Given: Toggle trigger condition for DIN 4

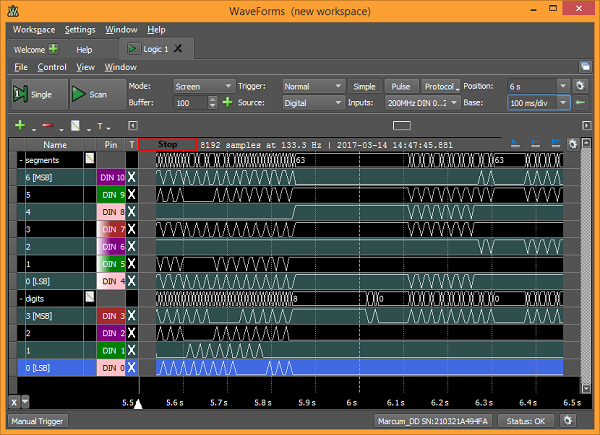Looking at the screenshot, I should [x=132, y=281].
